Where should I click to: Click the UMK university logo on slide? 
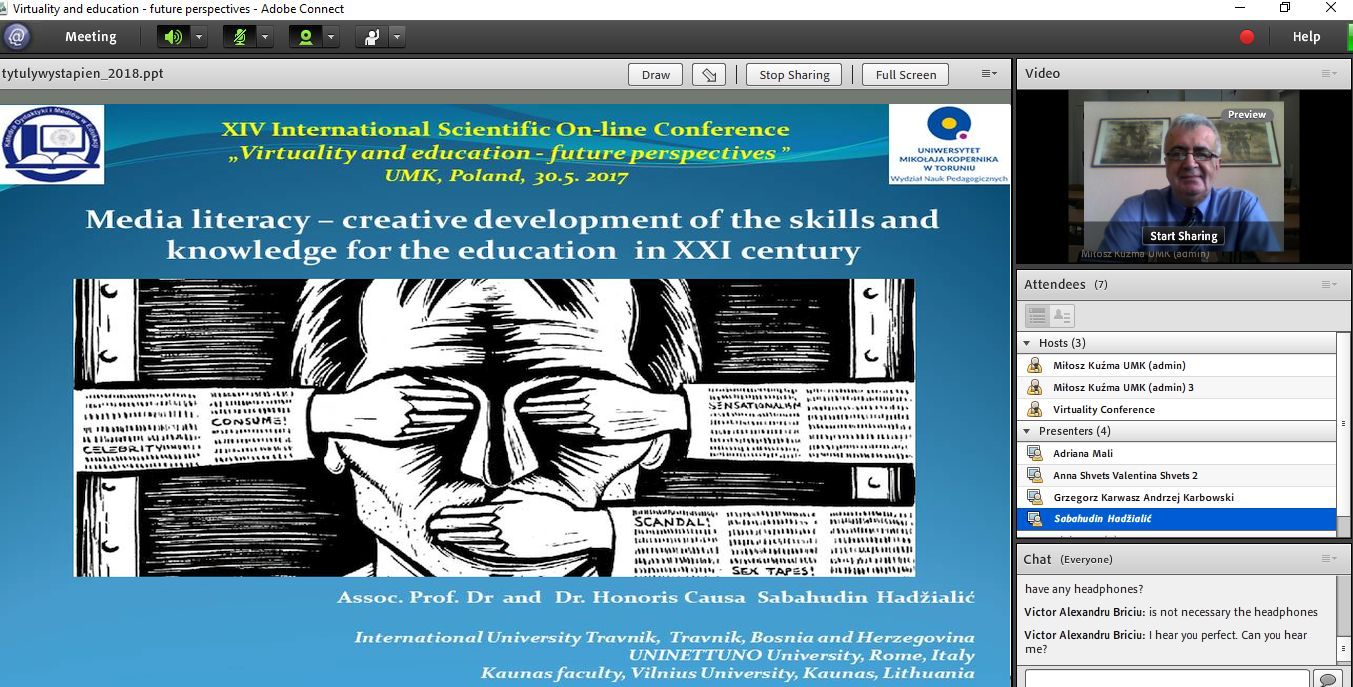(949, 146)
